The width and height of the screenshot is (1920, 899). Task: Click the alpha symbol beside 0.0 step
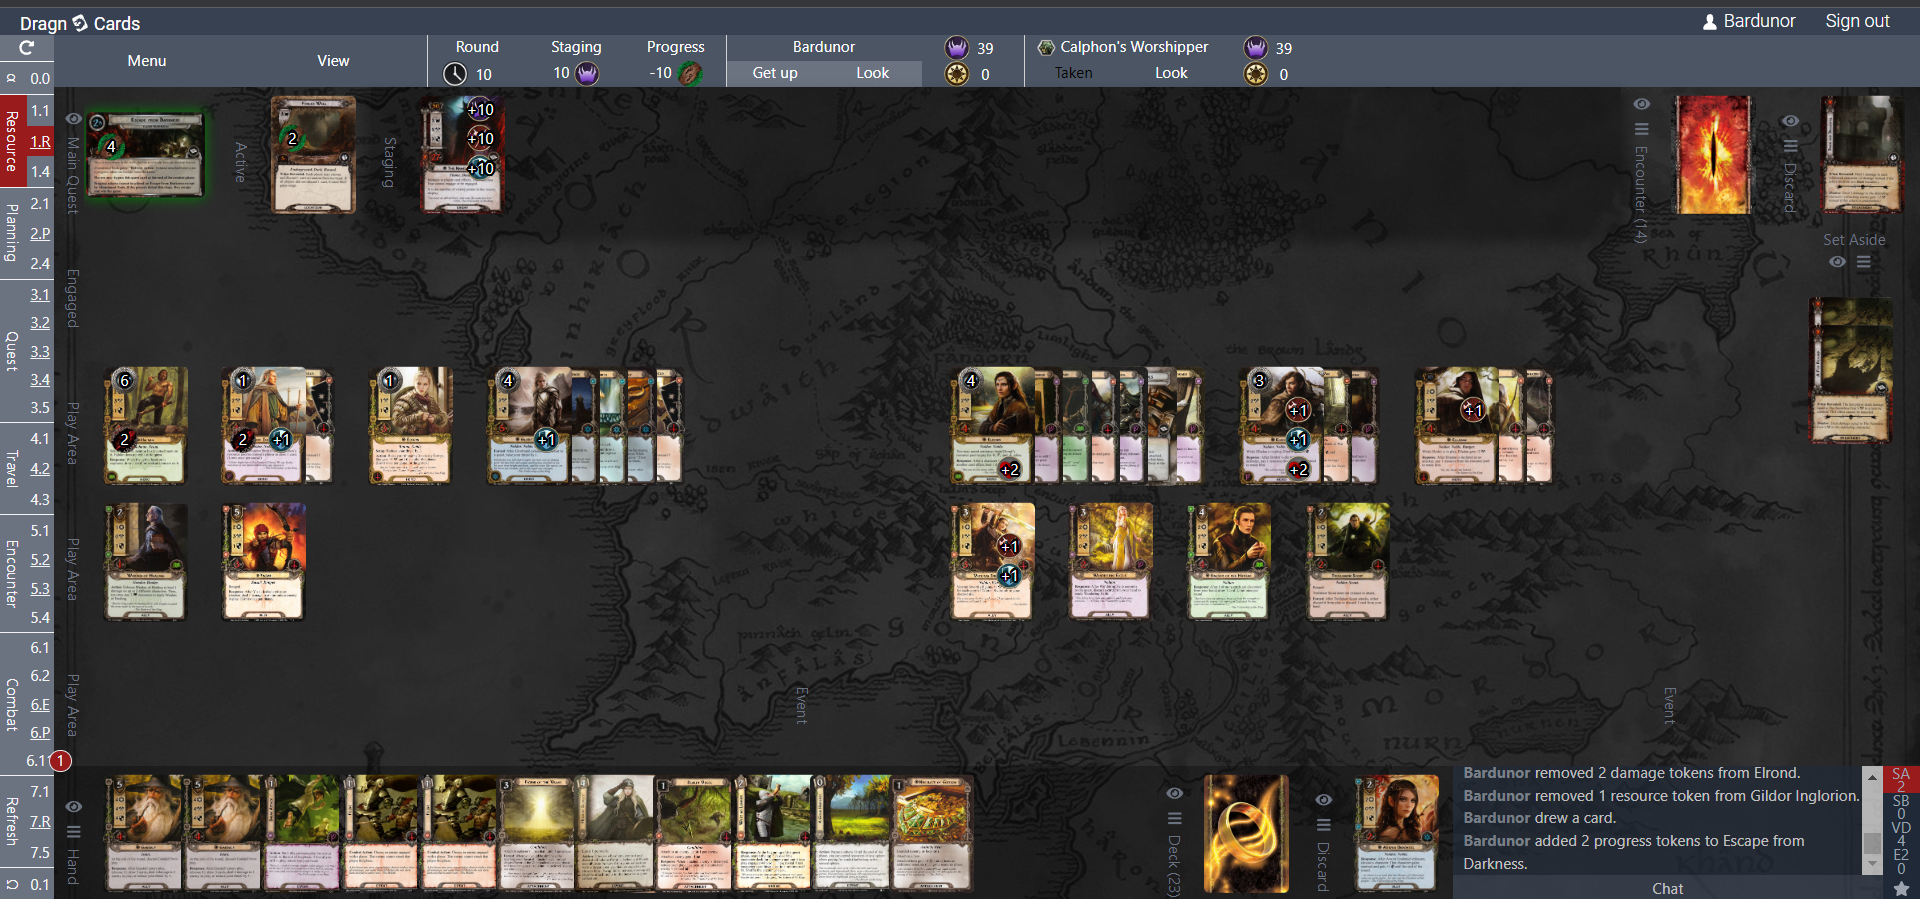(x=12, y=78)
